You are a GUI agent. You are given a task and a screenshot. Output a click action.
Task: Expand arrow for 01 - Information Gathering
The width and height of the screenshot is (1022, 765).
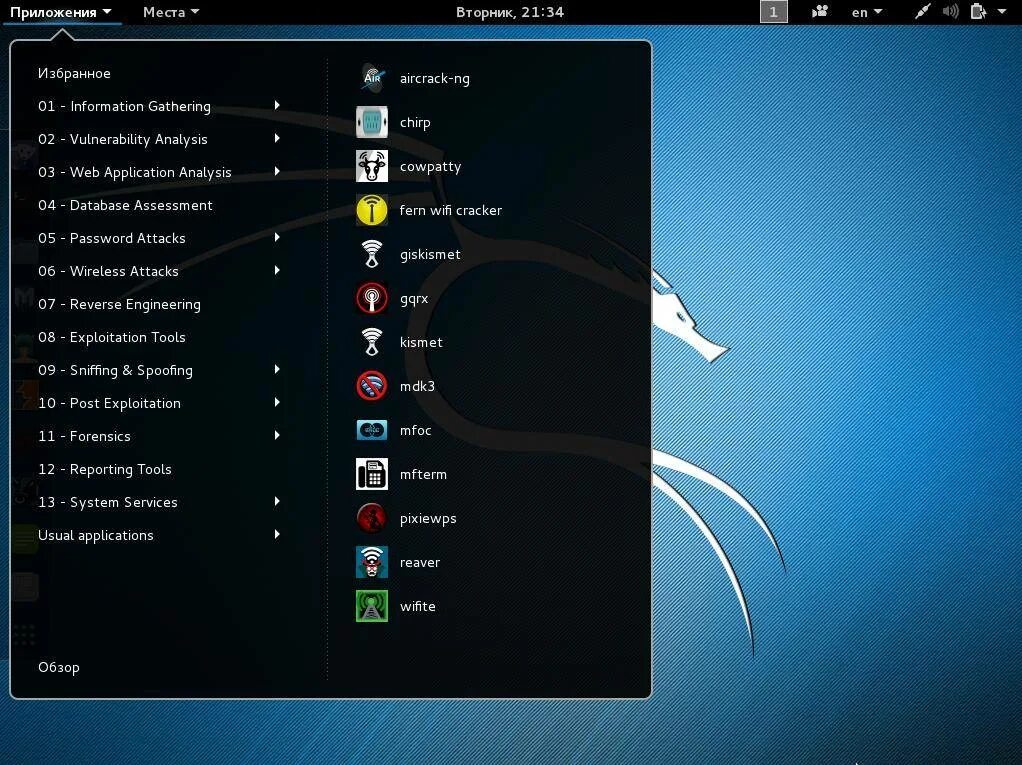click(277, 105)
